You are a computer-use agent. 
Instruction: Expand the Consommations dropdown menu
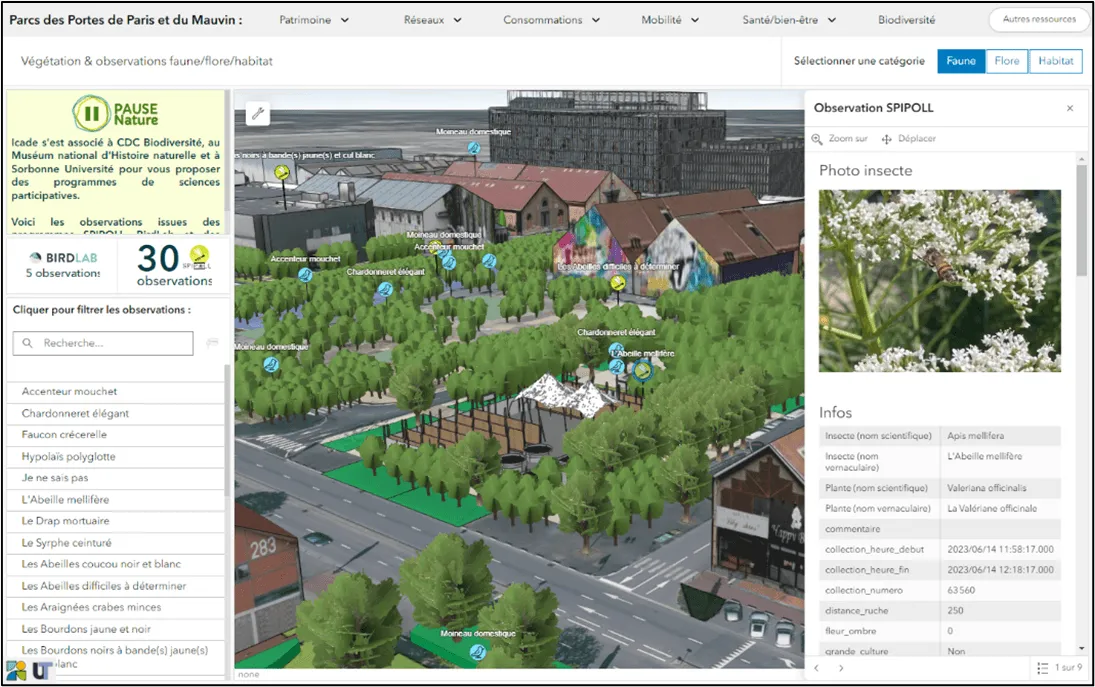click(x=551, y=20)
